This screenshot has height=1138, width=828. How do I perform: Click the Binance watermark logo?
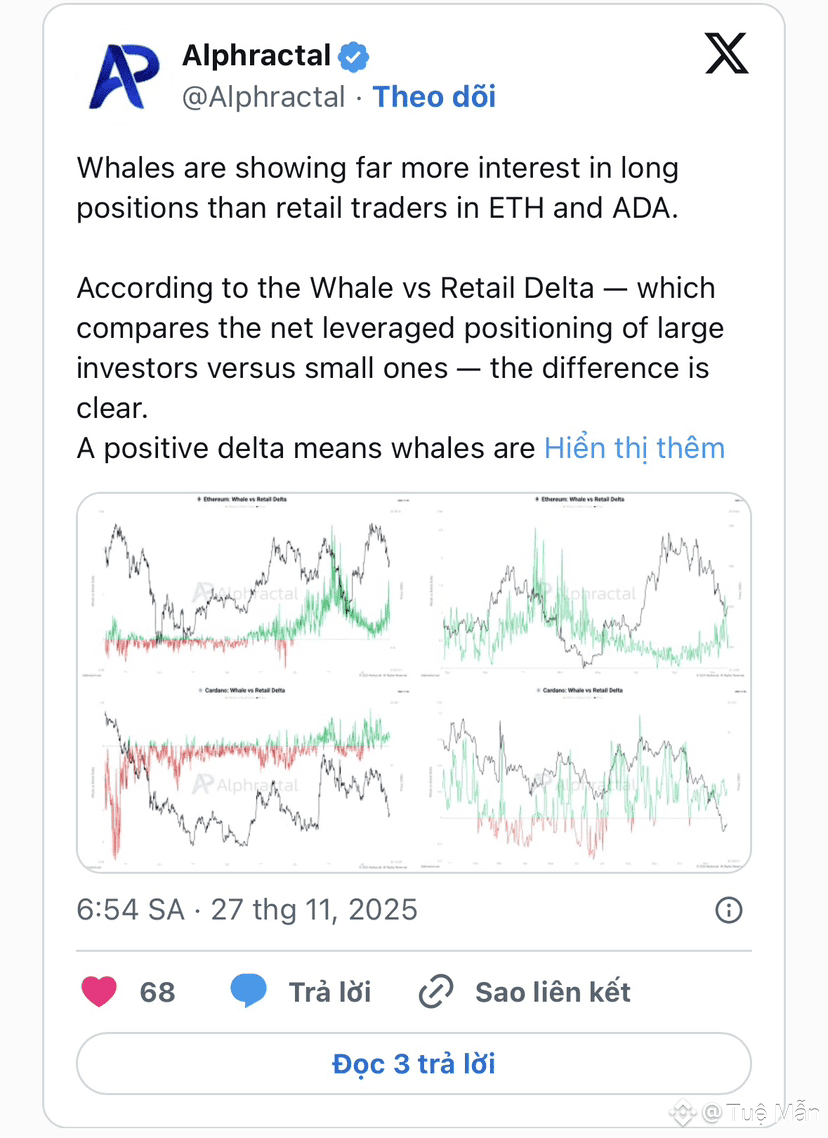point(683,1112)
